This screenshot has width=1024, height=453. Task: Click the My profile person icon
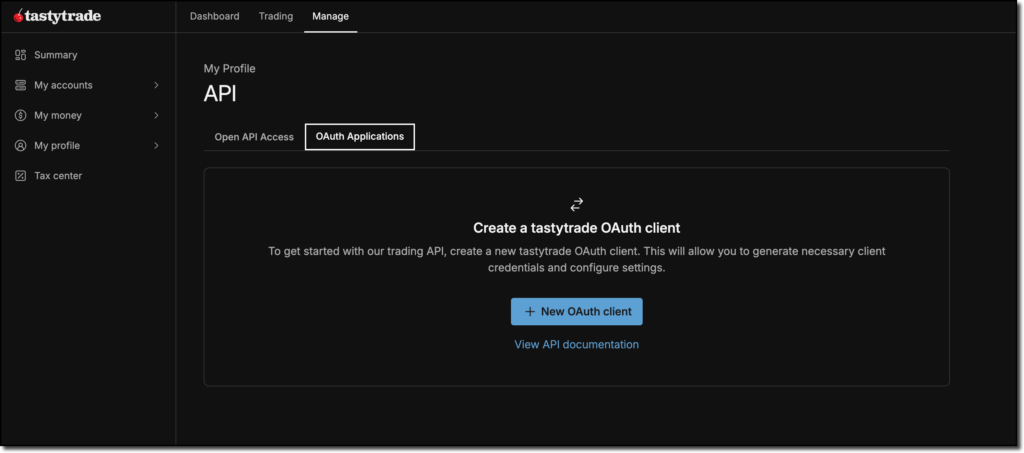[20, 145]
